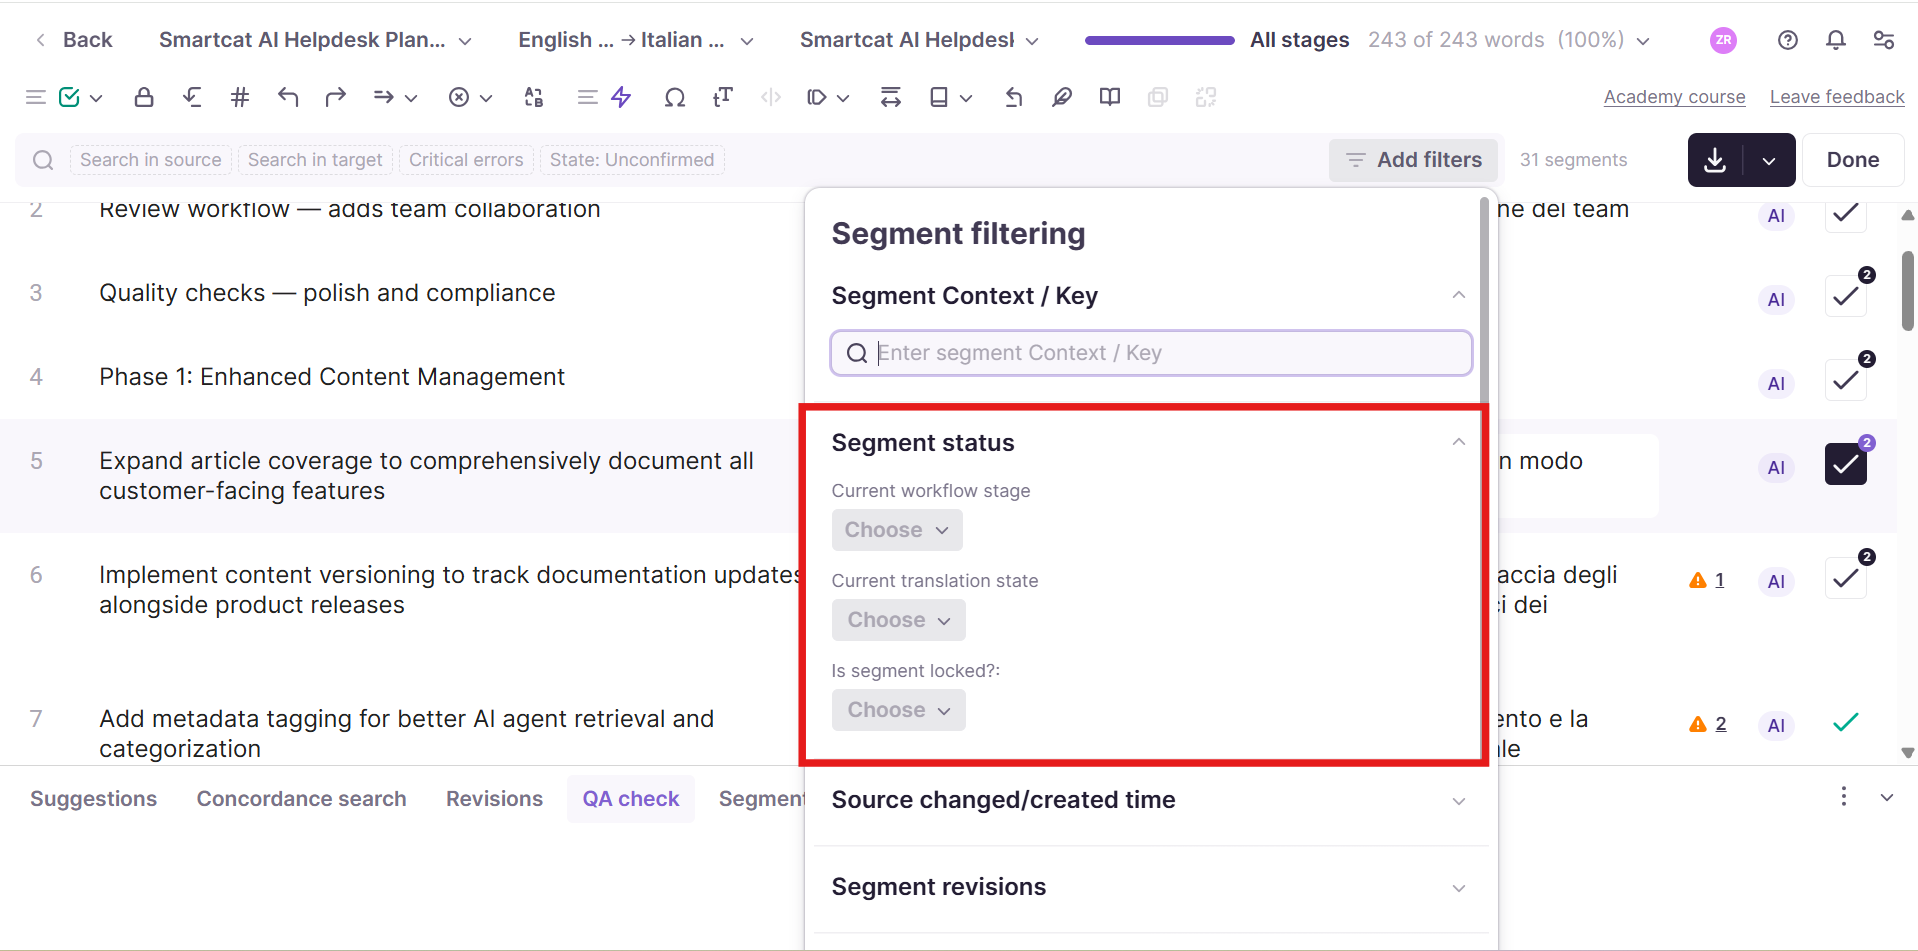Open the settings sliders icon
Screen dimensions: 1918x951
click(x=1884, y=40)
